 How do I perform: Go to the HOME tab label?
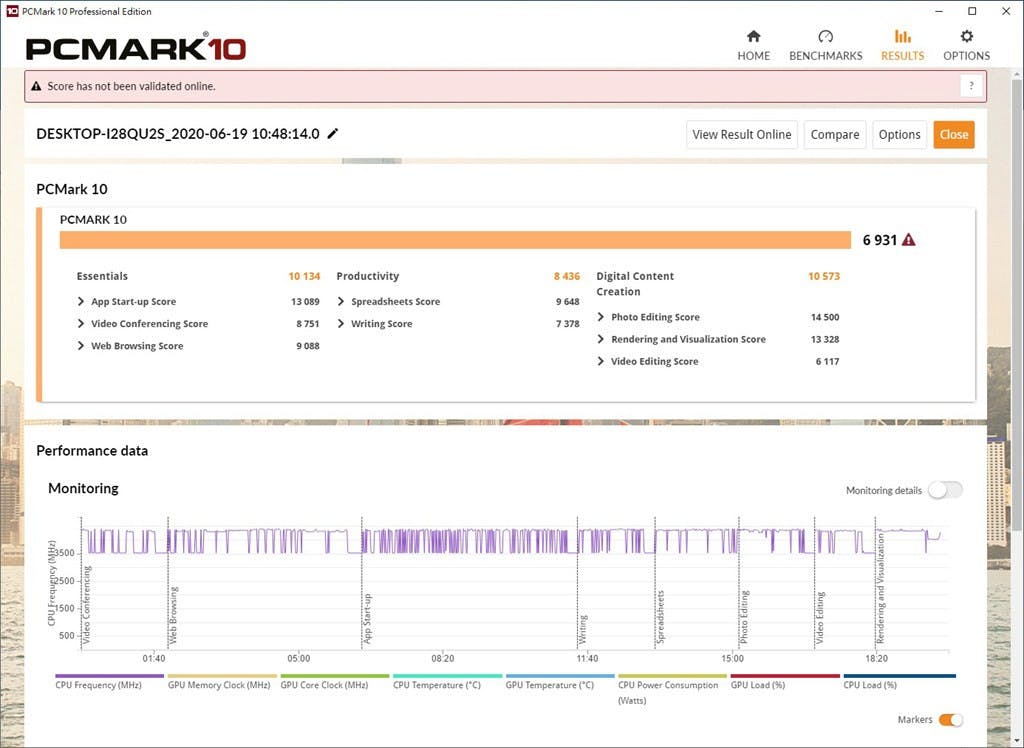pyautogui.click(x=754, y=56)
